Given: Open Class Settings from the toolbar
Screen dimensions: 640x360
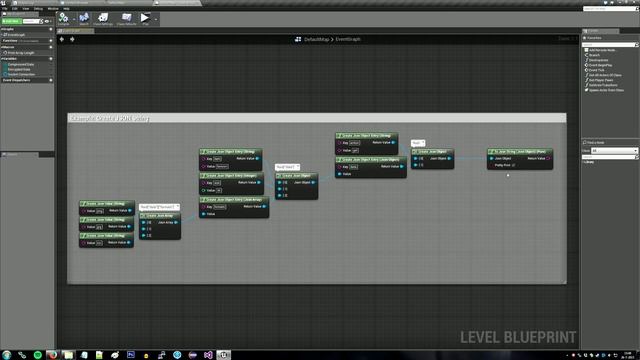Looking at the screenshot, I should tap(103, 18).
